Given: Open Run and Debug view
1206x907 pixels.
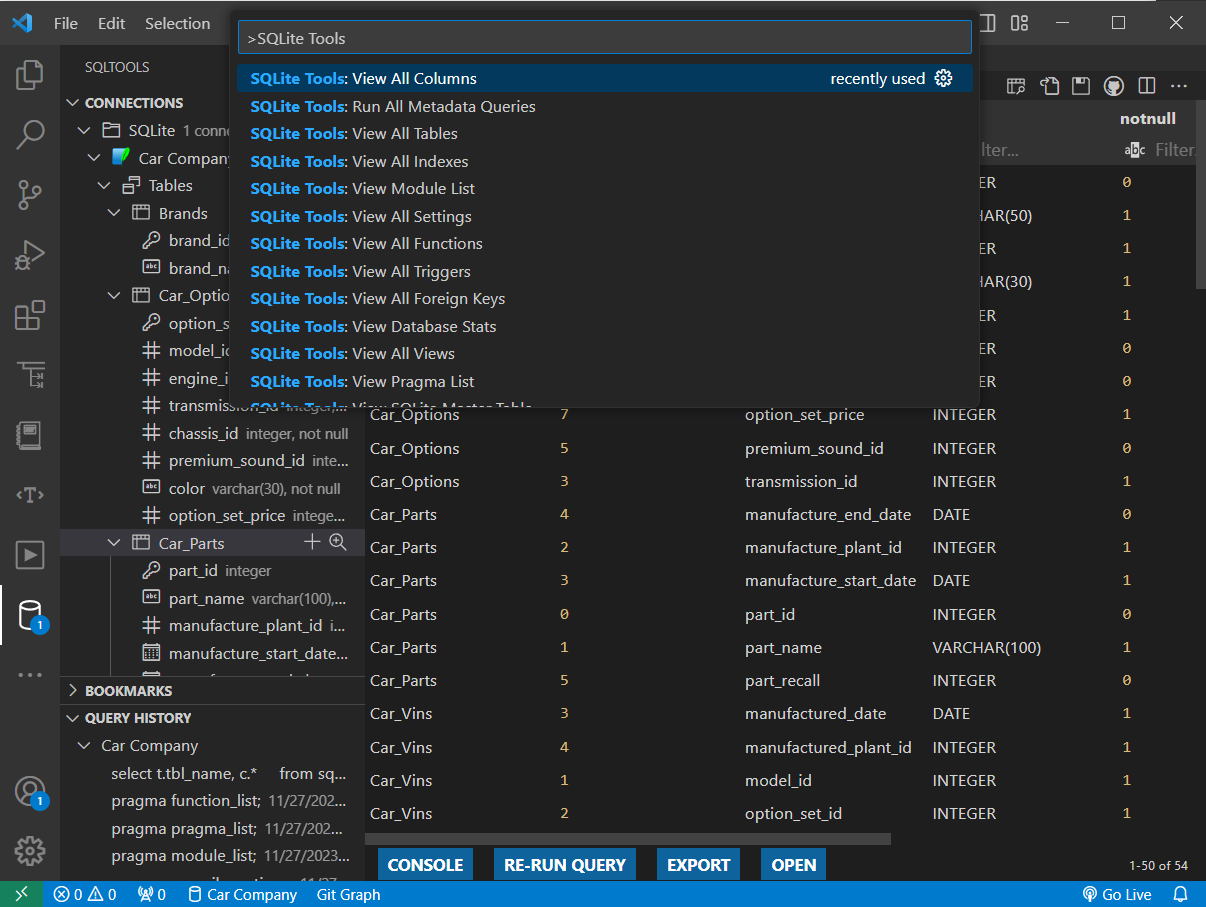Looking at the screenshot, I should click(x=30, y=255).
